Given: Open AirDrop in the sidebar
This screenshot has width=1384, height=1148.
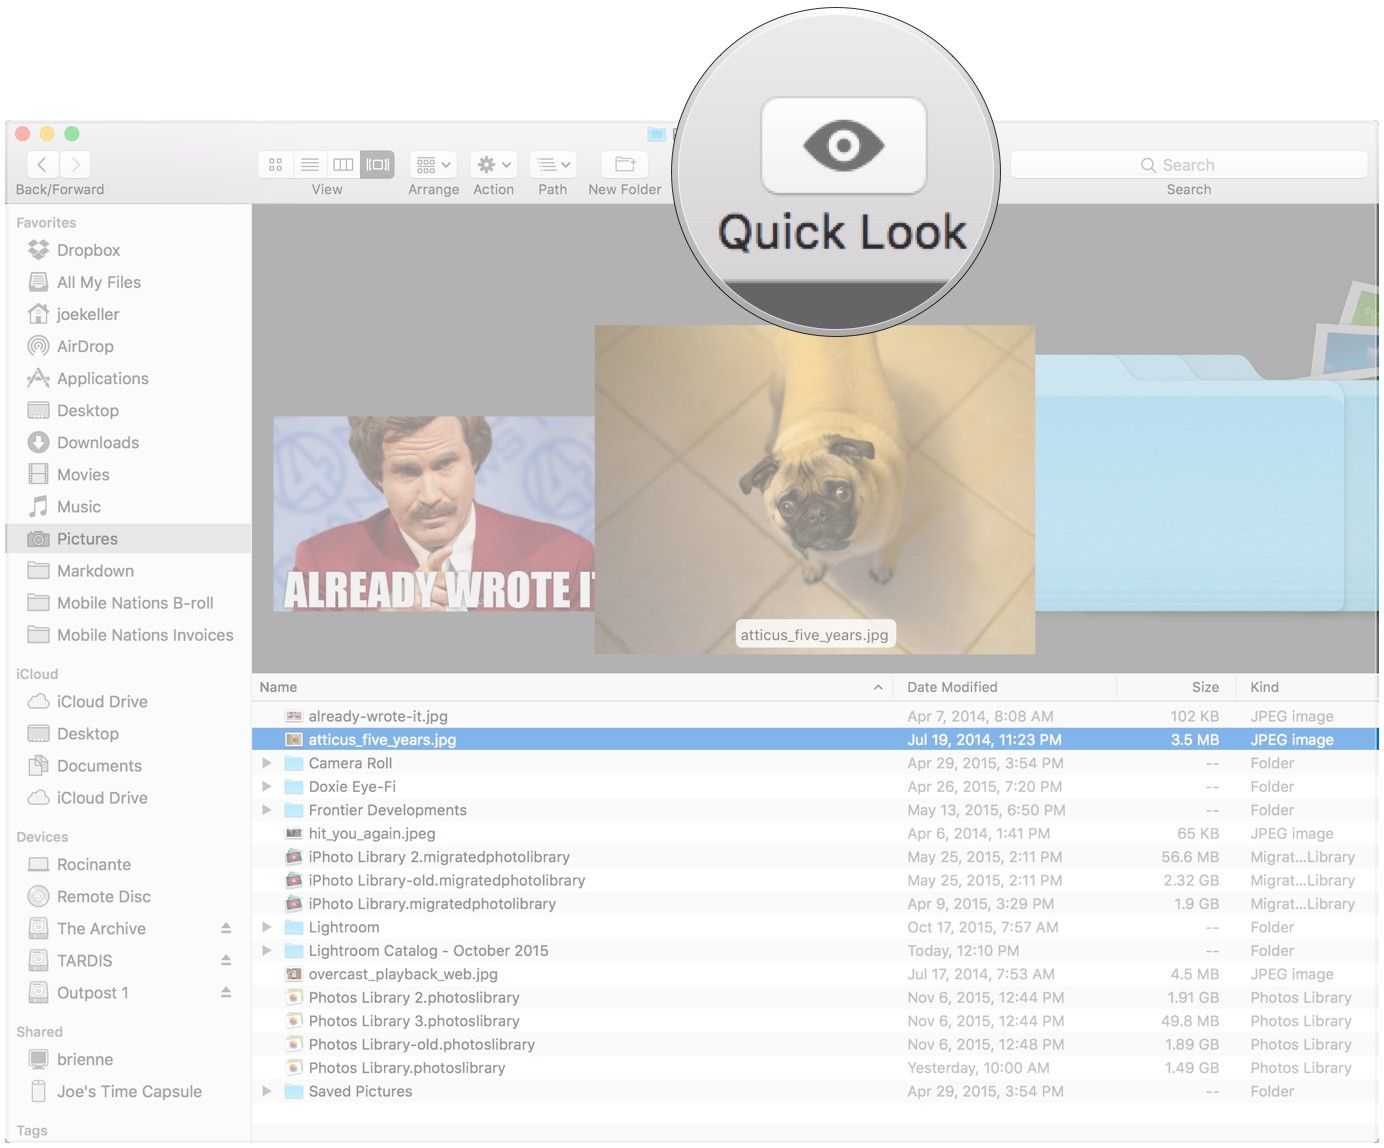Looking at the screenshot, I should (x=85, y=347).
